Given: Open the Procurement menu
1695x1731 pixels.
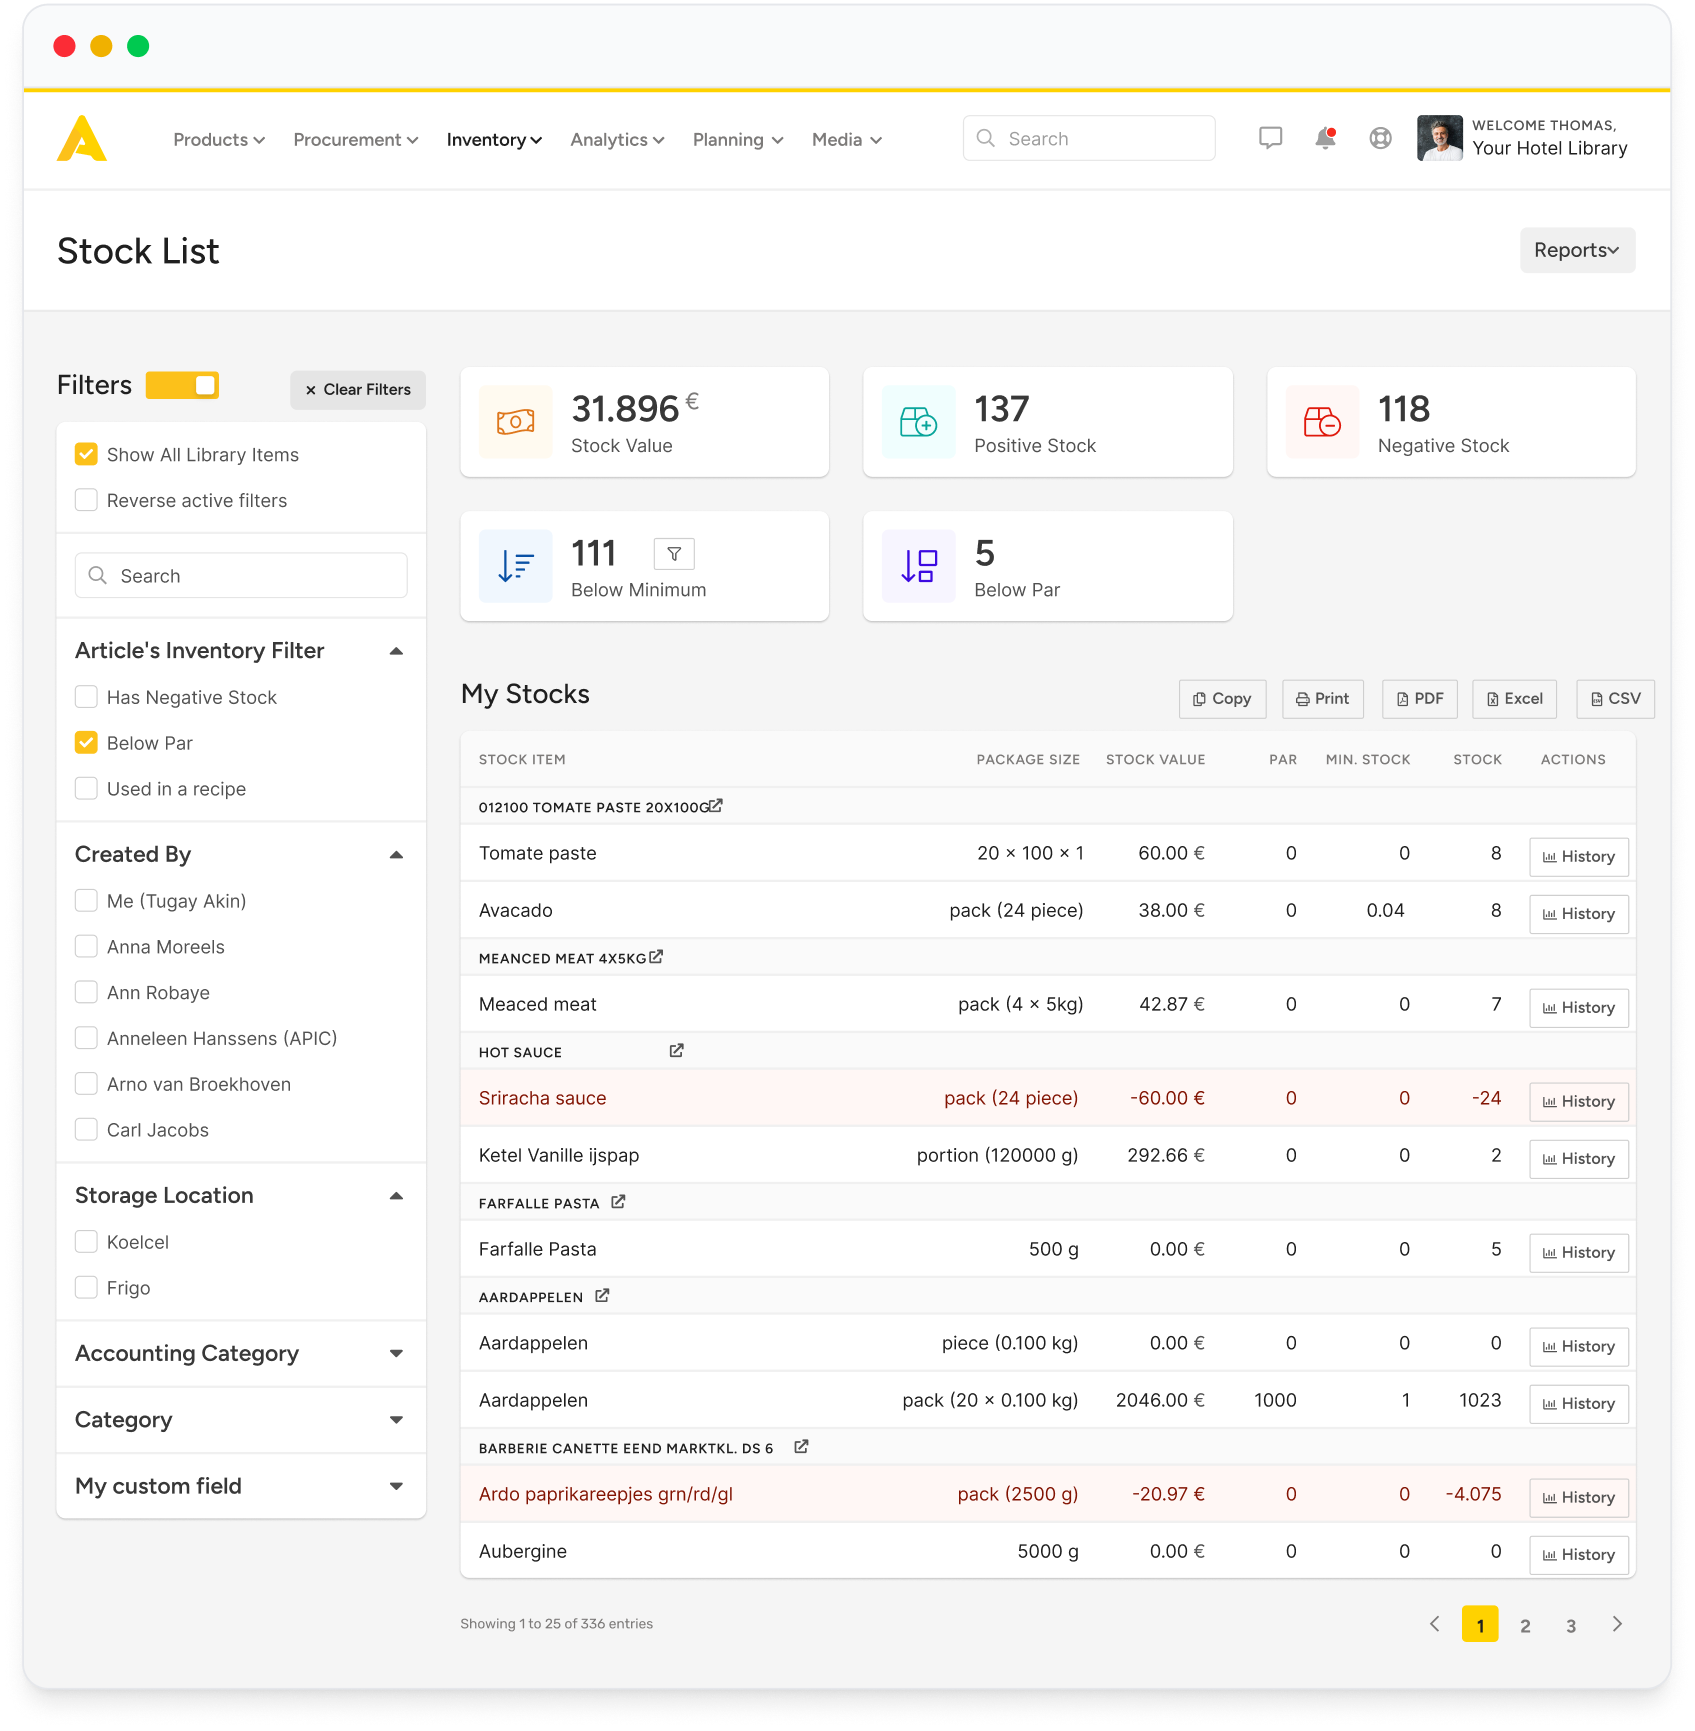Looking at the screenshot, I should (355, 140).
